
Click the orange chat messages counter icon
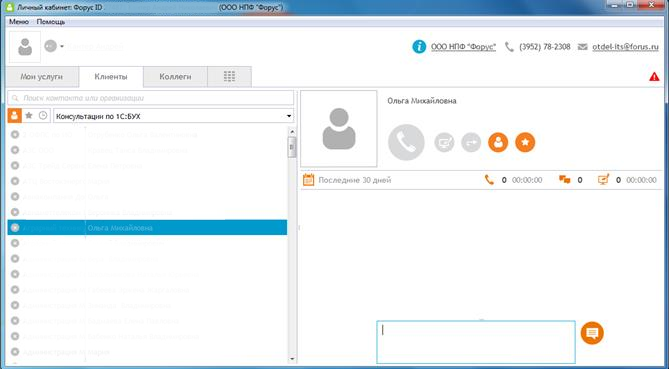(564, 180)
